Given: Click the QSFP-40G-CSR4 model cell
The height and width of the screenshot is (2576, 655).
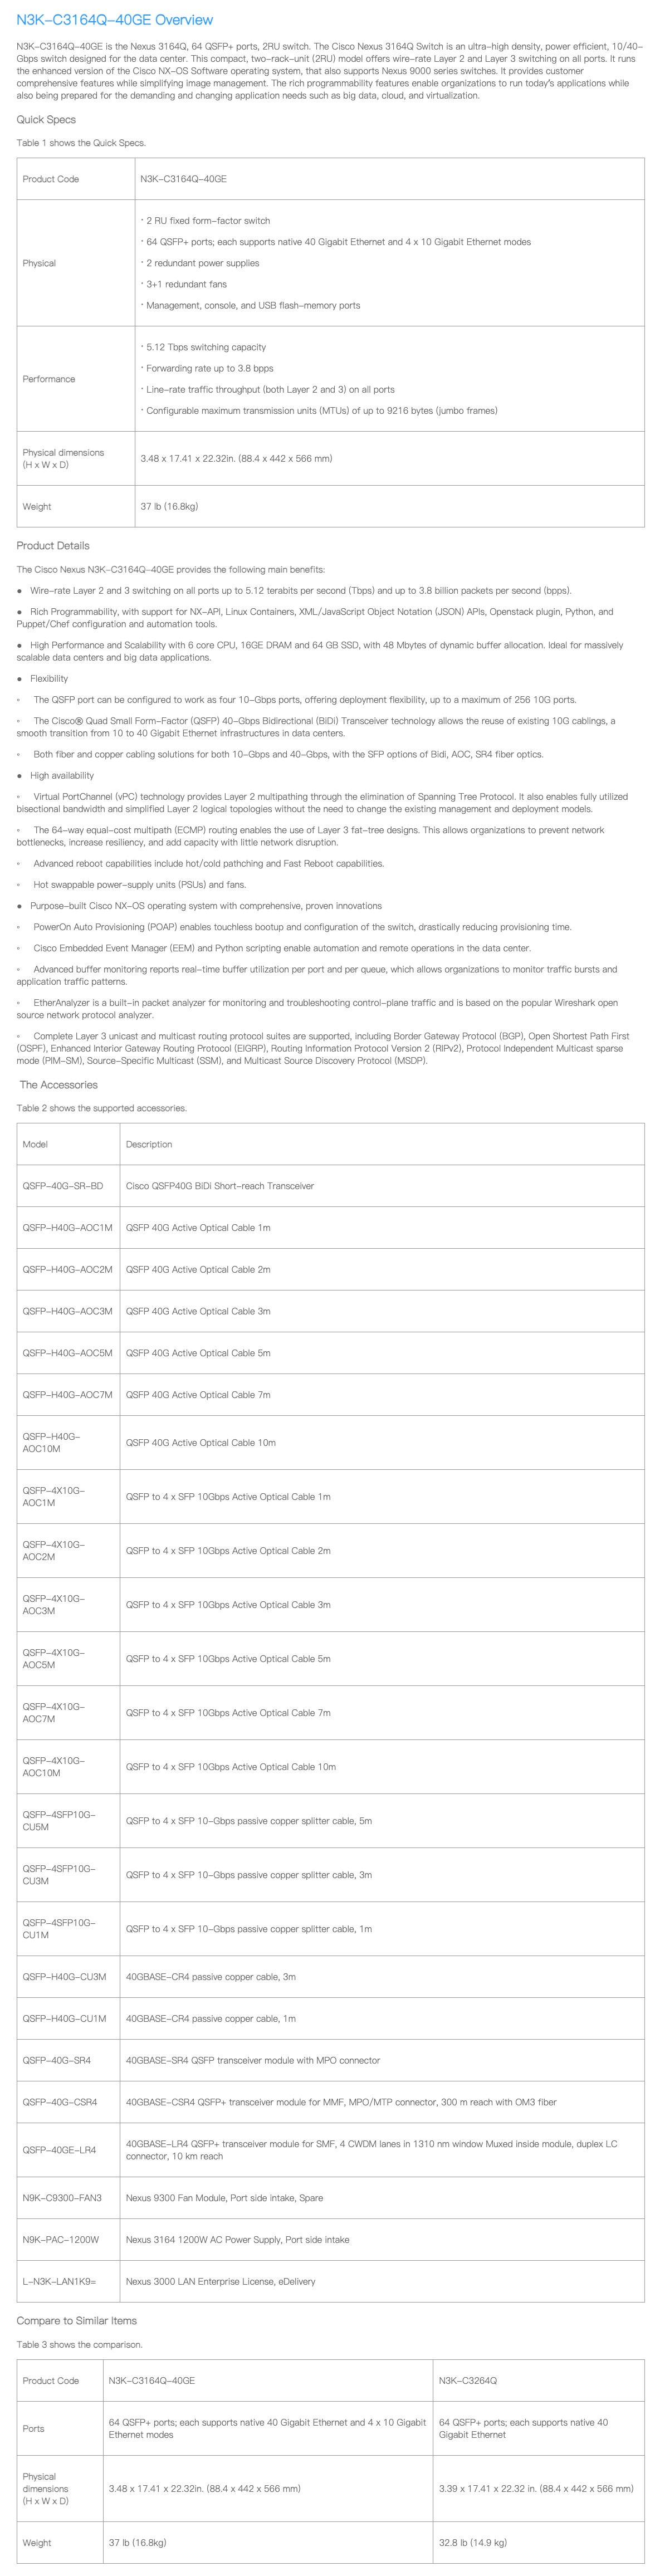Looking at the screenshot, I should (60, 2102).
